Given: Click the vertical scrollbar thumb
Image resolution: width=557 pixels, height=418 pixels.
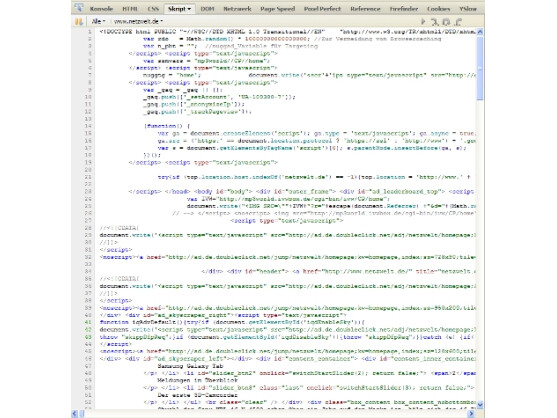Looking at the screenshot, I should [480, 68].
